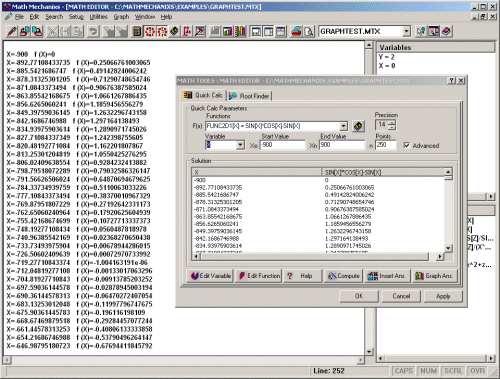Click the purple help book toolbar icon
The image size is (500, 379).
(446, 31)
